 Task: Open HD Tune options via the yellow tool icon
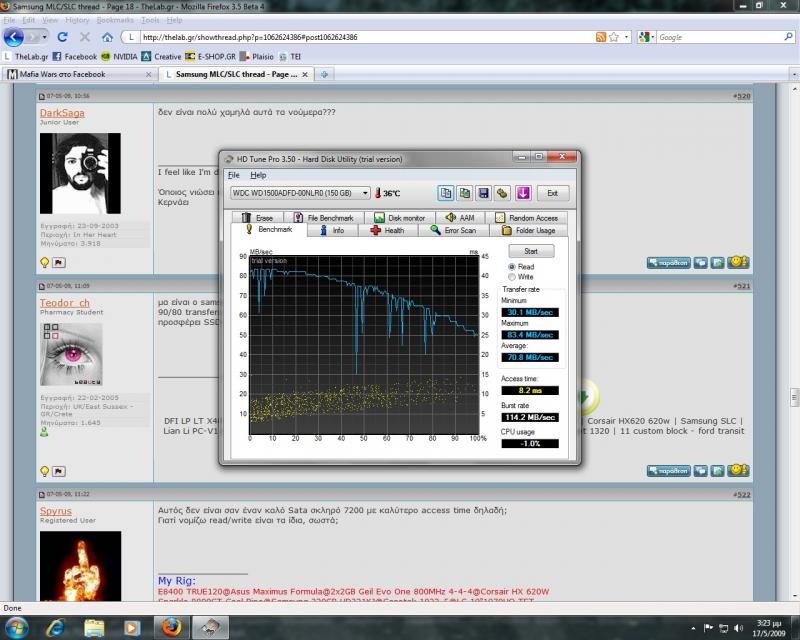(502, 193)
